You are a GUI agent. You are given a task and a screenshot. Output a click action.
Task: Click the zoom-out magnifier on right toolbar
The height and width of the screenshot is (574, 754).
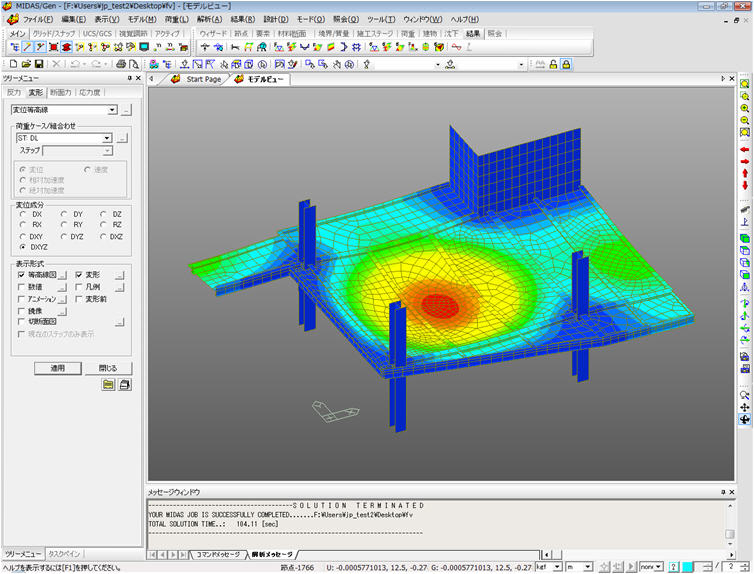click(x=745, y=120)
